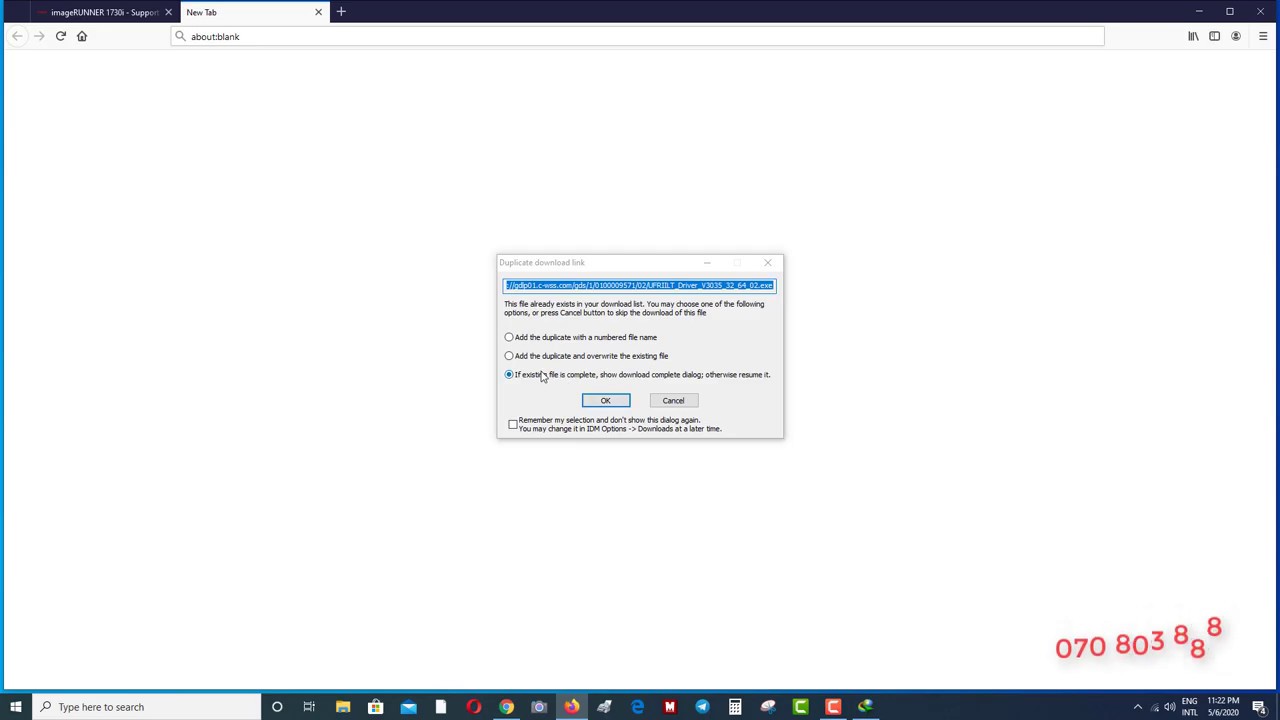Screen dimensions: 1280x720
Task: Open Cortana from the taskbar
Action: tap(277, 707)
